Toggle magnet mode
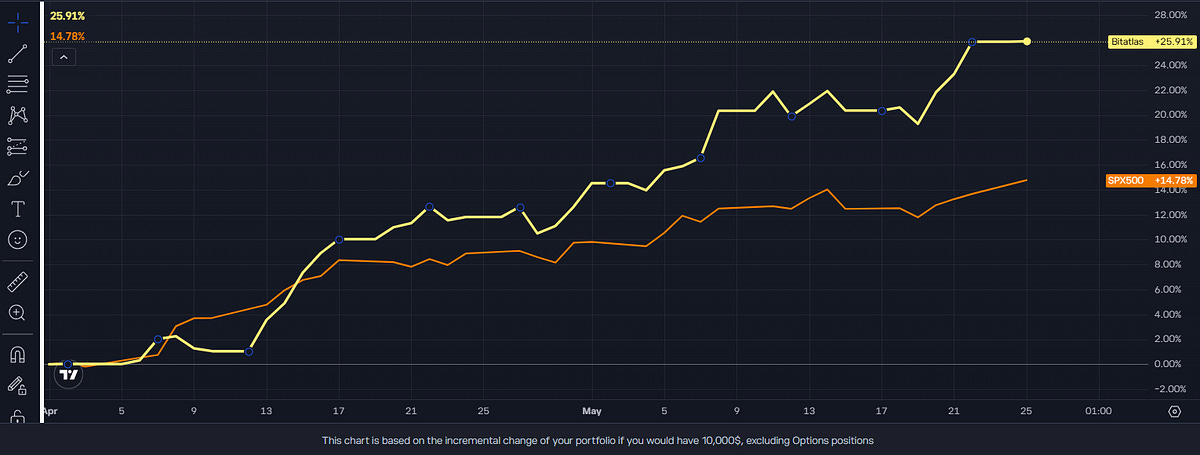Viewport: 1200px width, 455px height. point(17,353)
